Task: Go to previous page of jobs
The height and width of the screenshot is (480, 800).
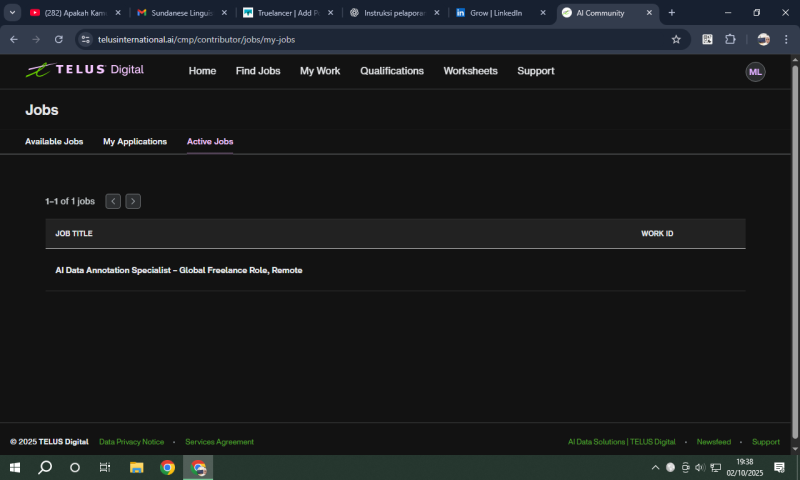Action: pos(113,201)
